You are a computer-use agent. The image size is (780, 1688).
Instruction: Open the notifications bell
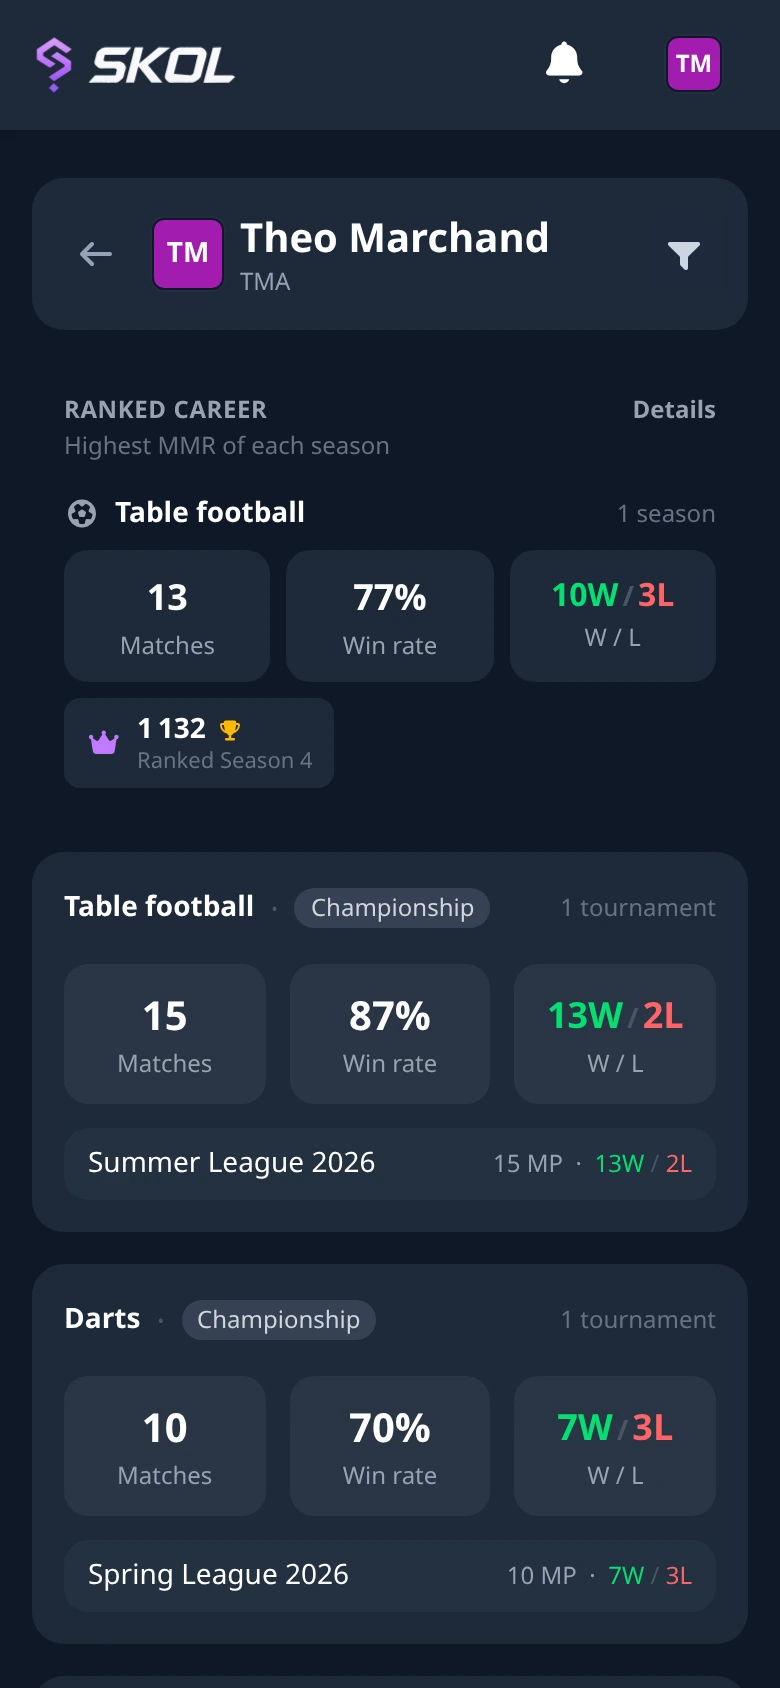coord(564,63)
